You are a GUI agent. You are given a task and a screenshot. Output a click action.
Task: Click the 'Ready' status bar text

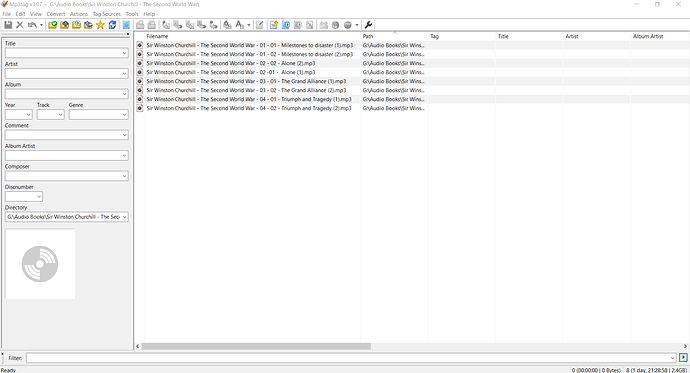point(8,370)
